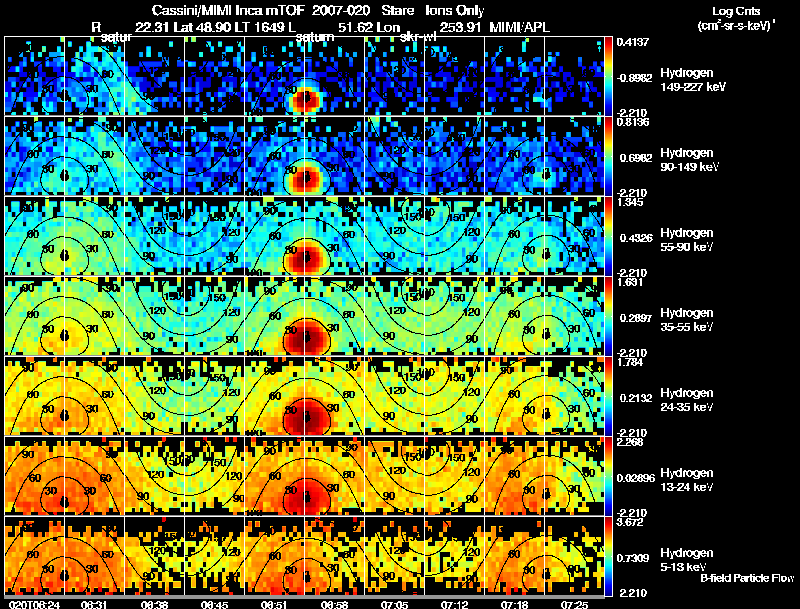Click the 0.2132 color scale value

(x=634, y=398)
